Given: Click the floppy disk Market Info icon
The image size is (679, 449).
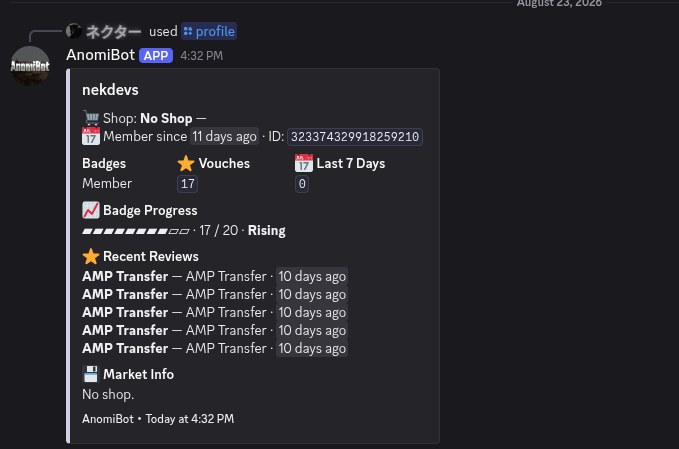Looking at the screenshot, I should [x=91, y=374].
